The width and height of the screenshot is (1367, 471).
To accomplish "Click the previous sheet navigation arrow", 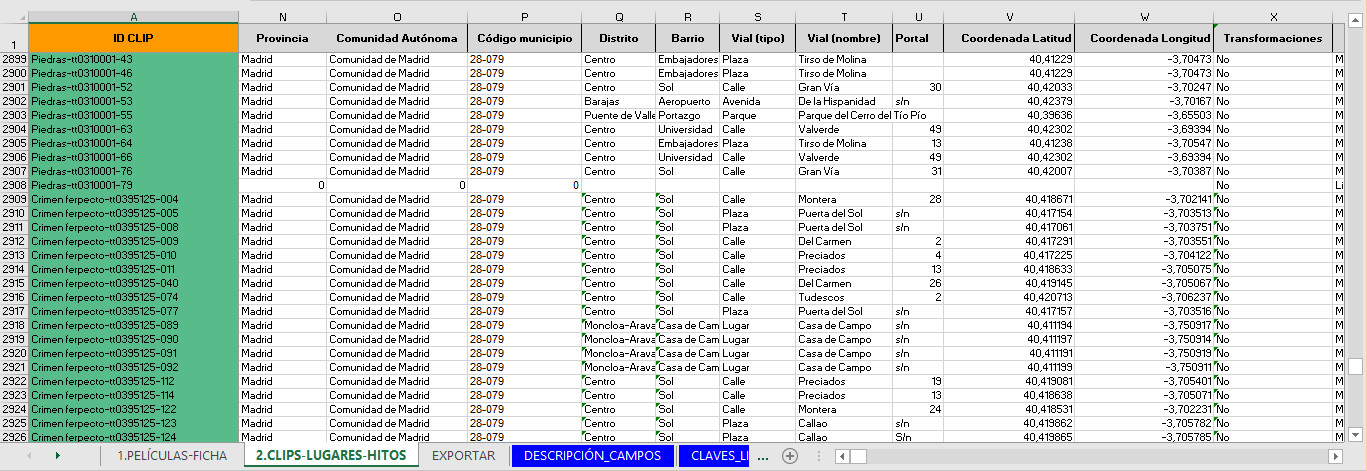I will coord(27,456).
